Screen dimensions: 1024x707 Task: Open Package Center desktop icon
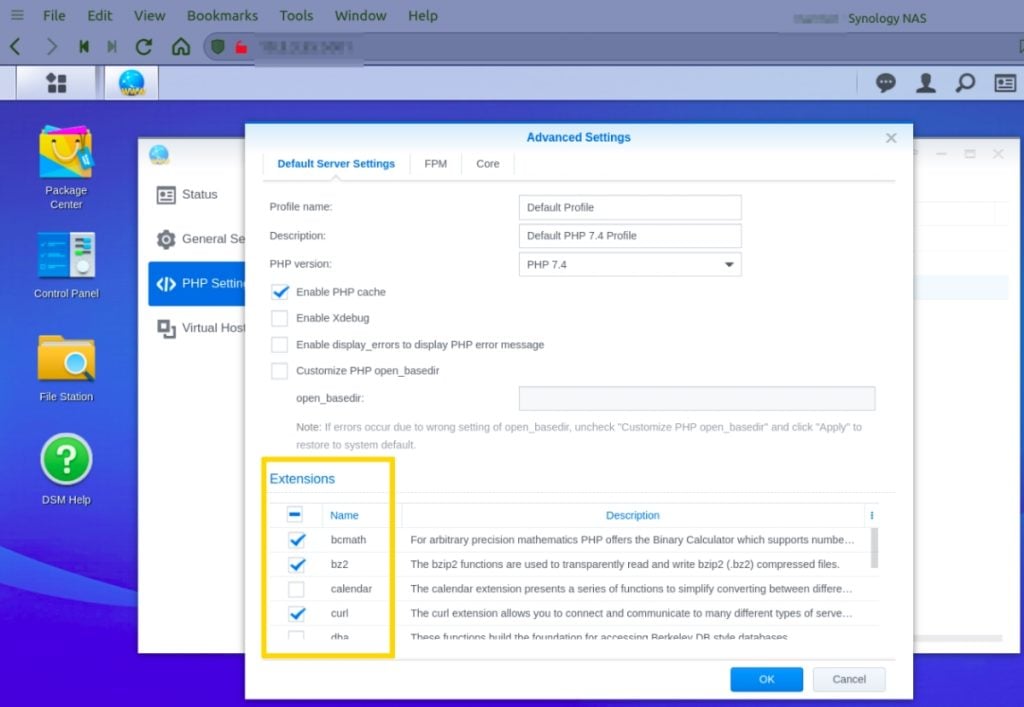tap(66, 167)
